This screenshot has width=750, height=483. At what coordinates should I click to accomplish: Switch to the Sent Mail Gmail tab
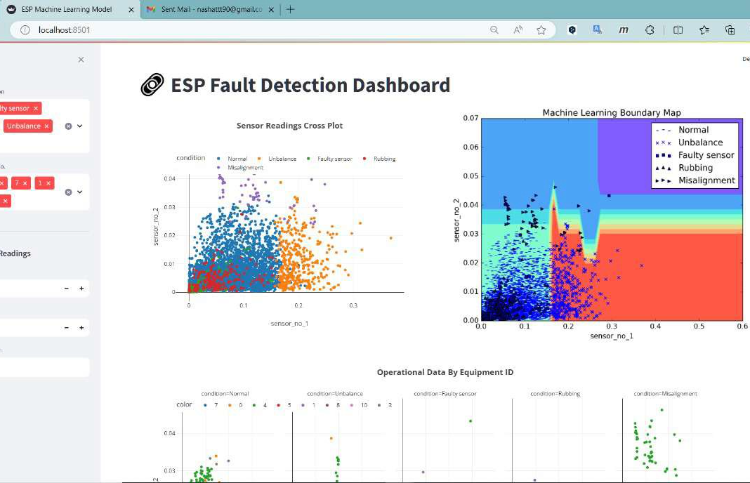205,9
